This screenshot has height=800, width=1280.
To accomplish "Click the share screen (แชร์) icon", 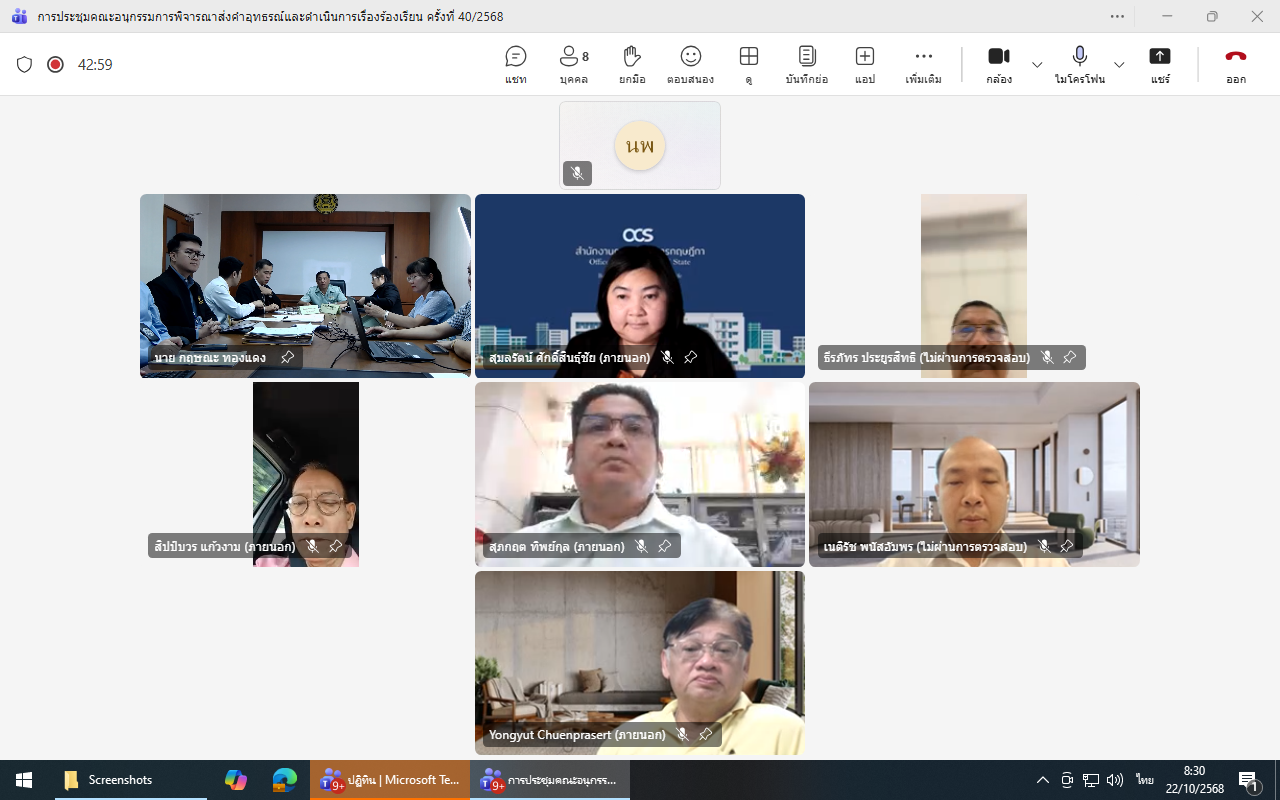I will (x=1159, y=65).
